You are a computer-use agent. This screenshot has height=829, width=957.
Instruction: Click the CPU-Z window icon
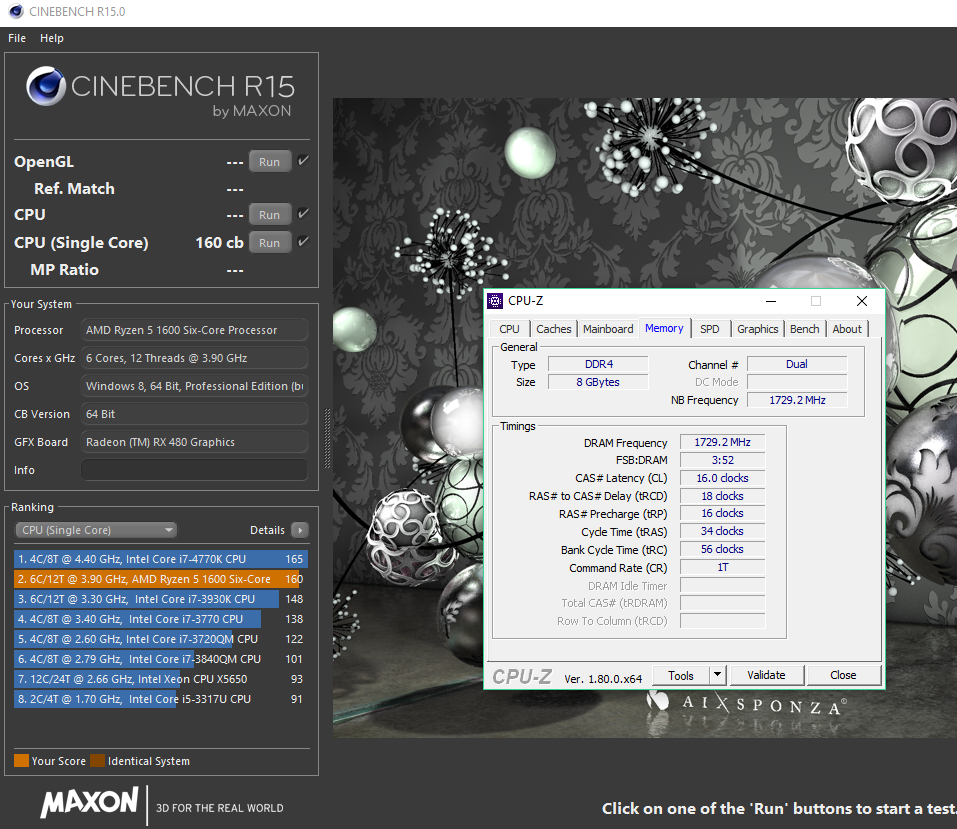496,301
